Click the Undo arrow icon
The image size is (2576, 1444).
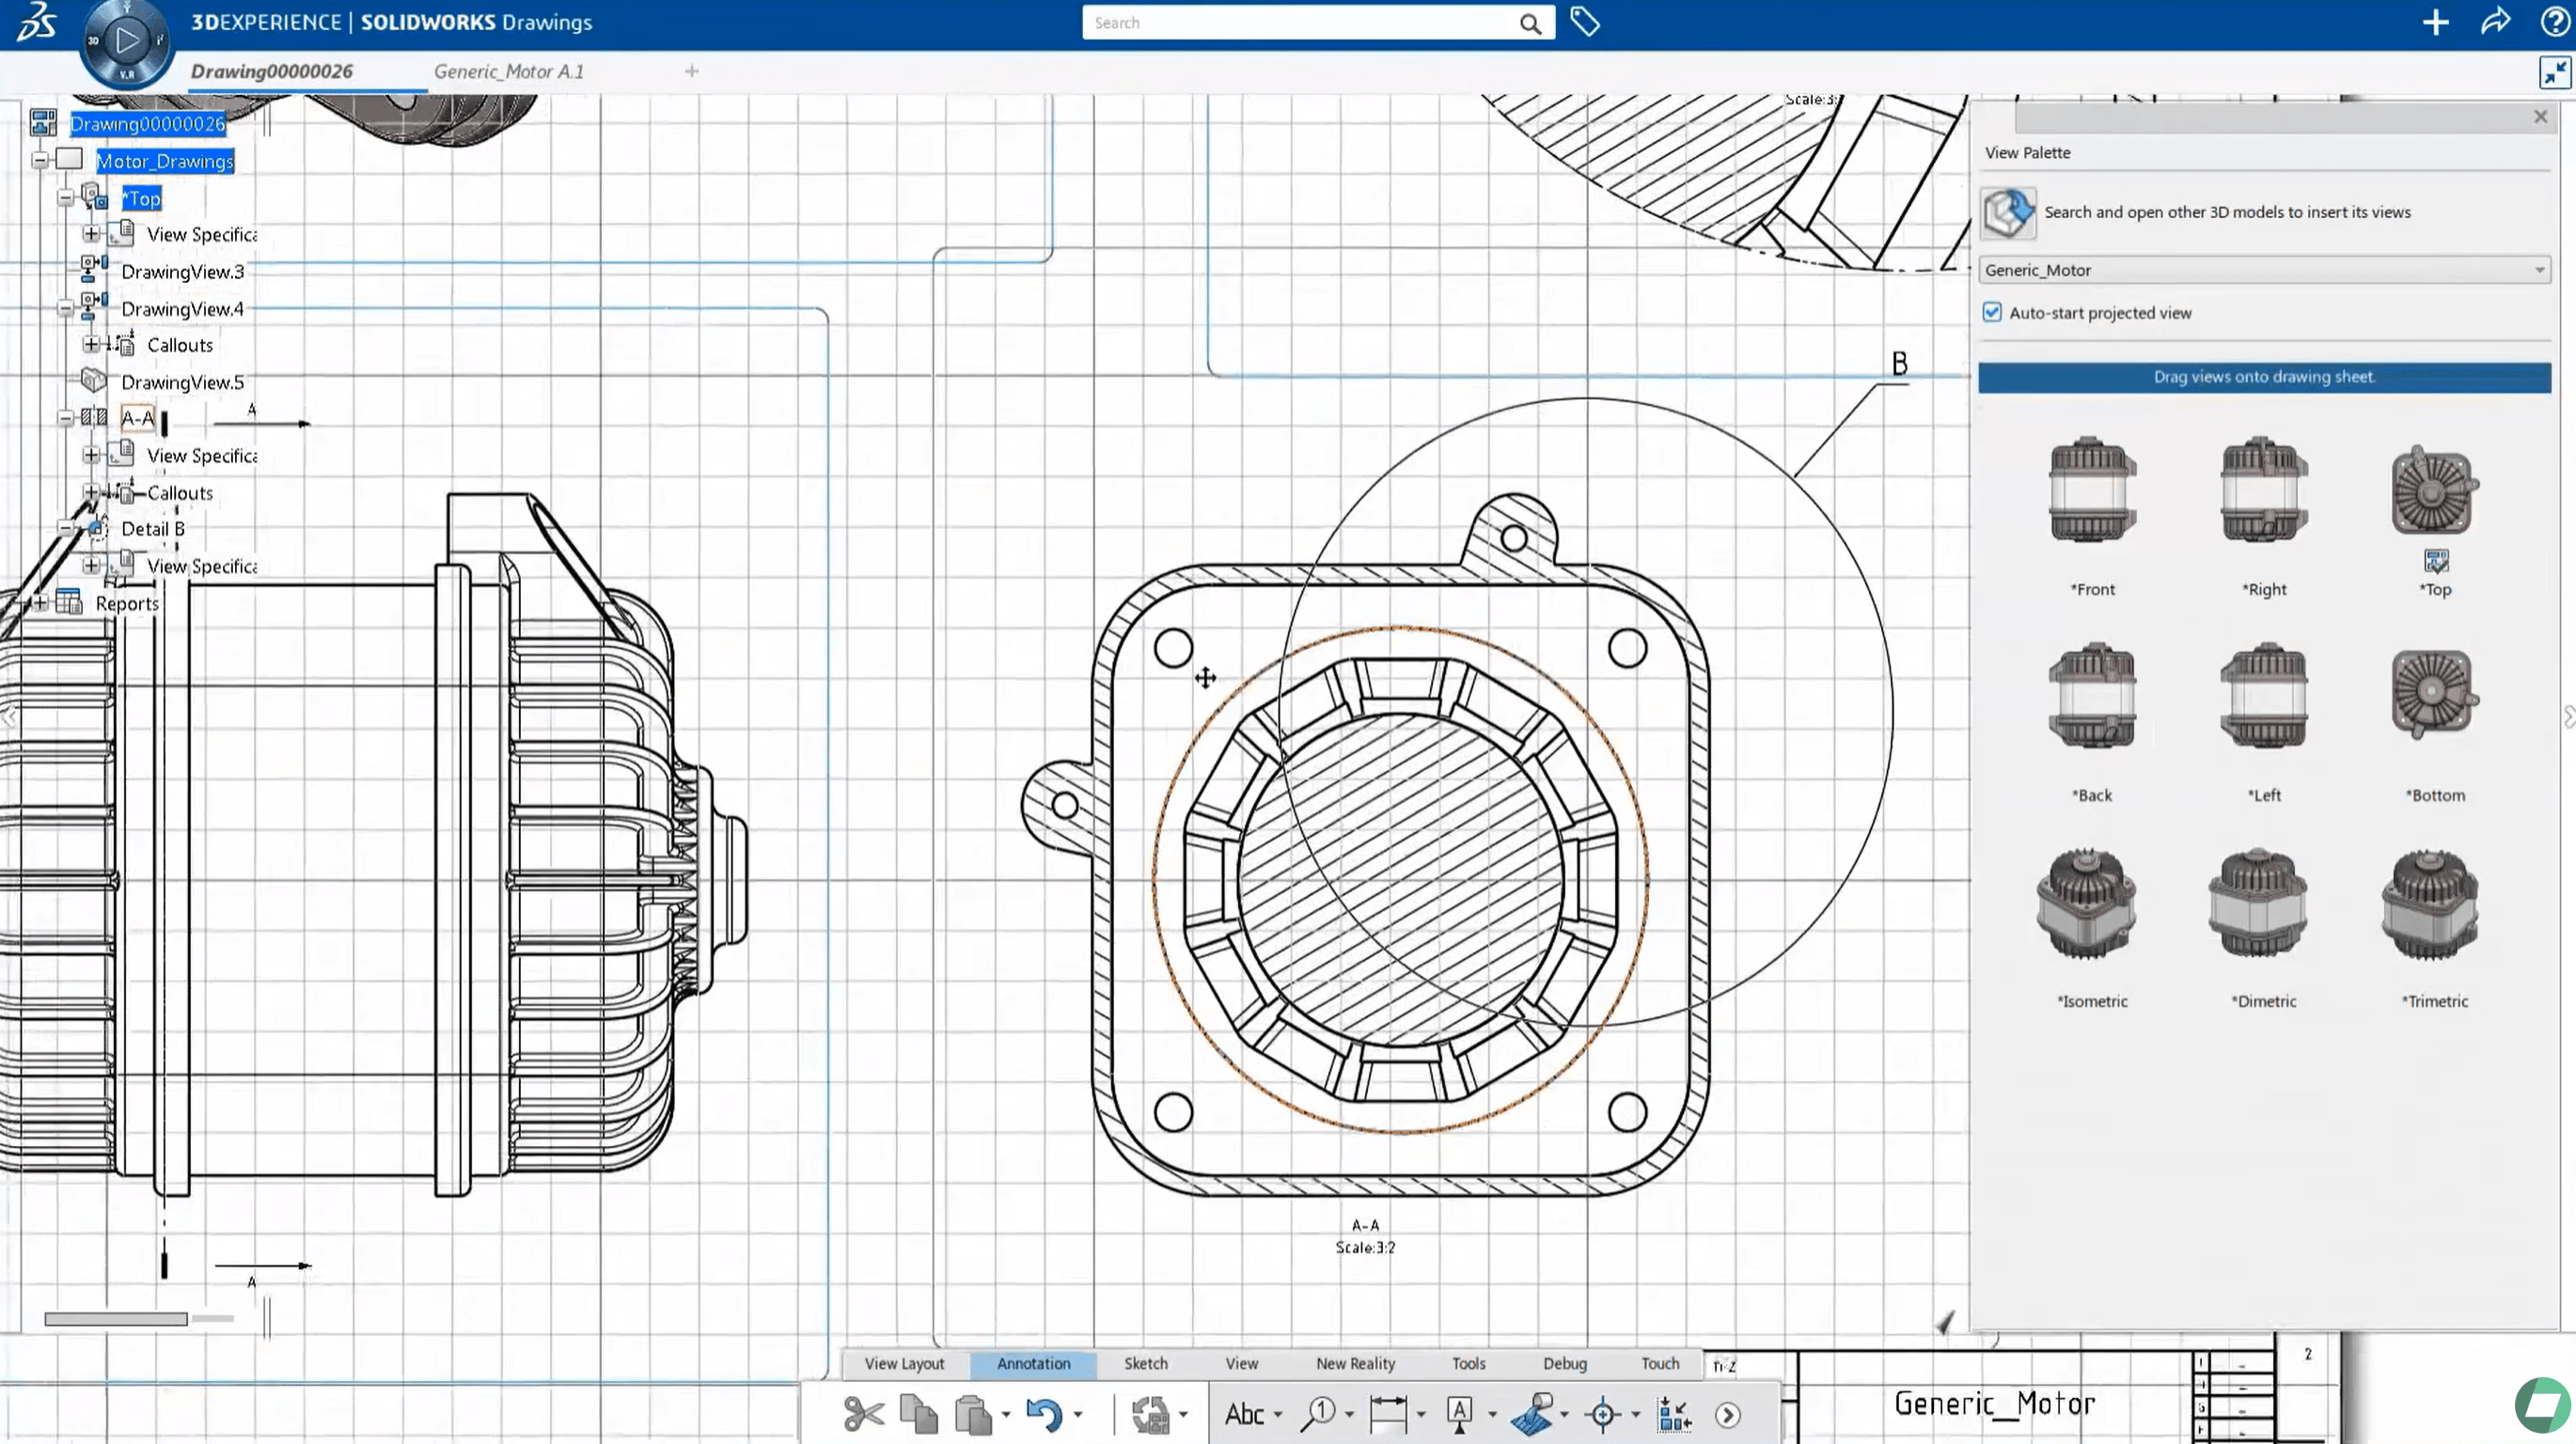click(x=1043, y=1414)
